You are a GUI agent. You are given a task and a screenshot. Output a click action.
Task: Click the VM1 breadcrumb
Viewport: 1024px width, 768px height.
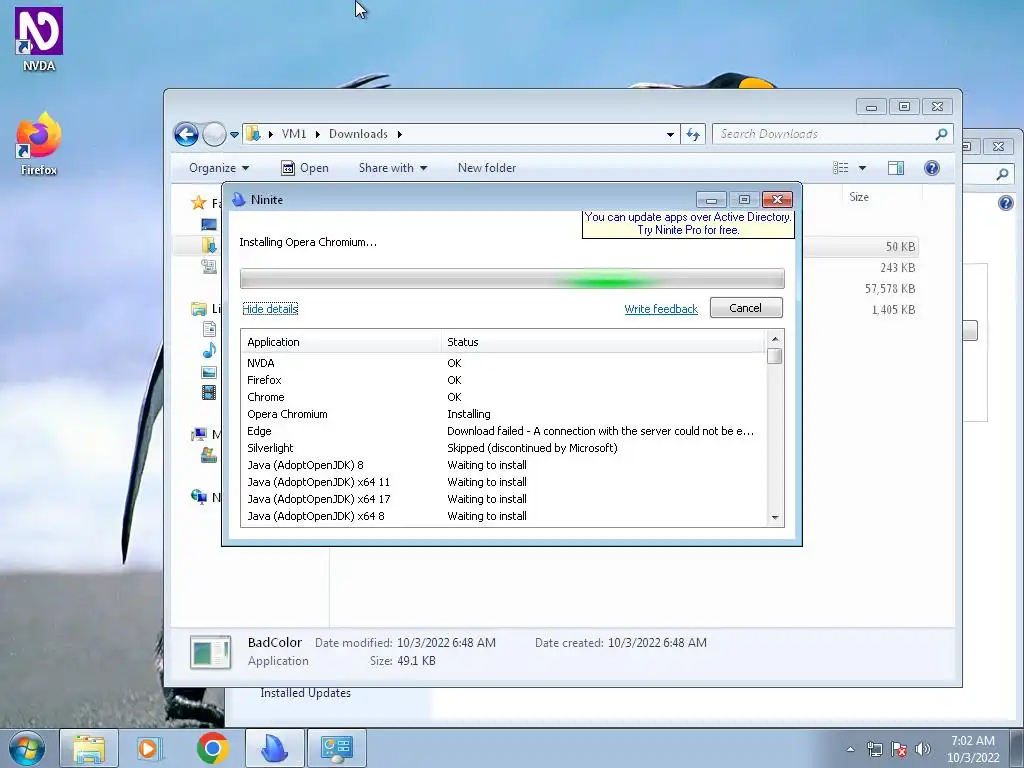coord(293,134)
